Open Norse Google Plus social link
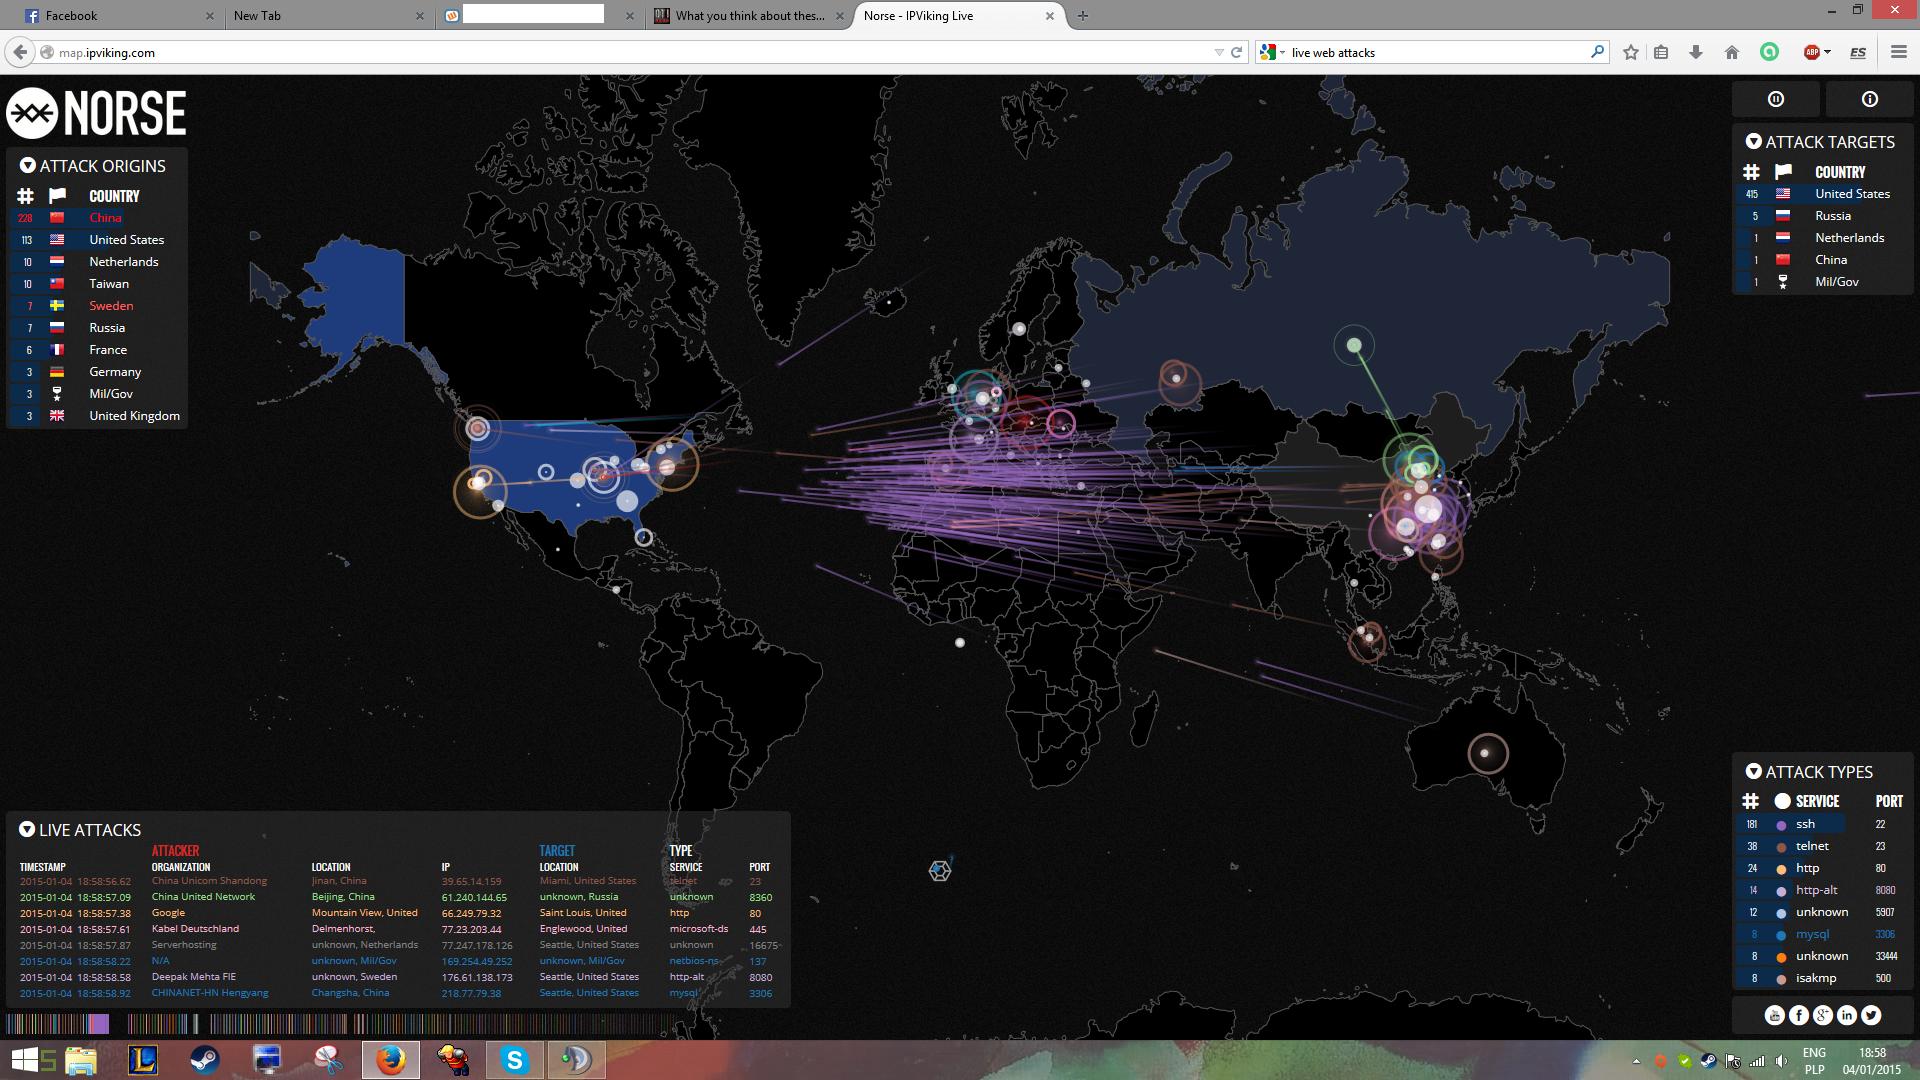Image resolution: width=1920 pixels, height=1080 pixels. click(1822, 1015)
